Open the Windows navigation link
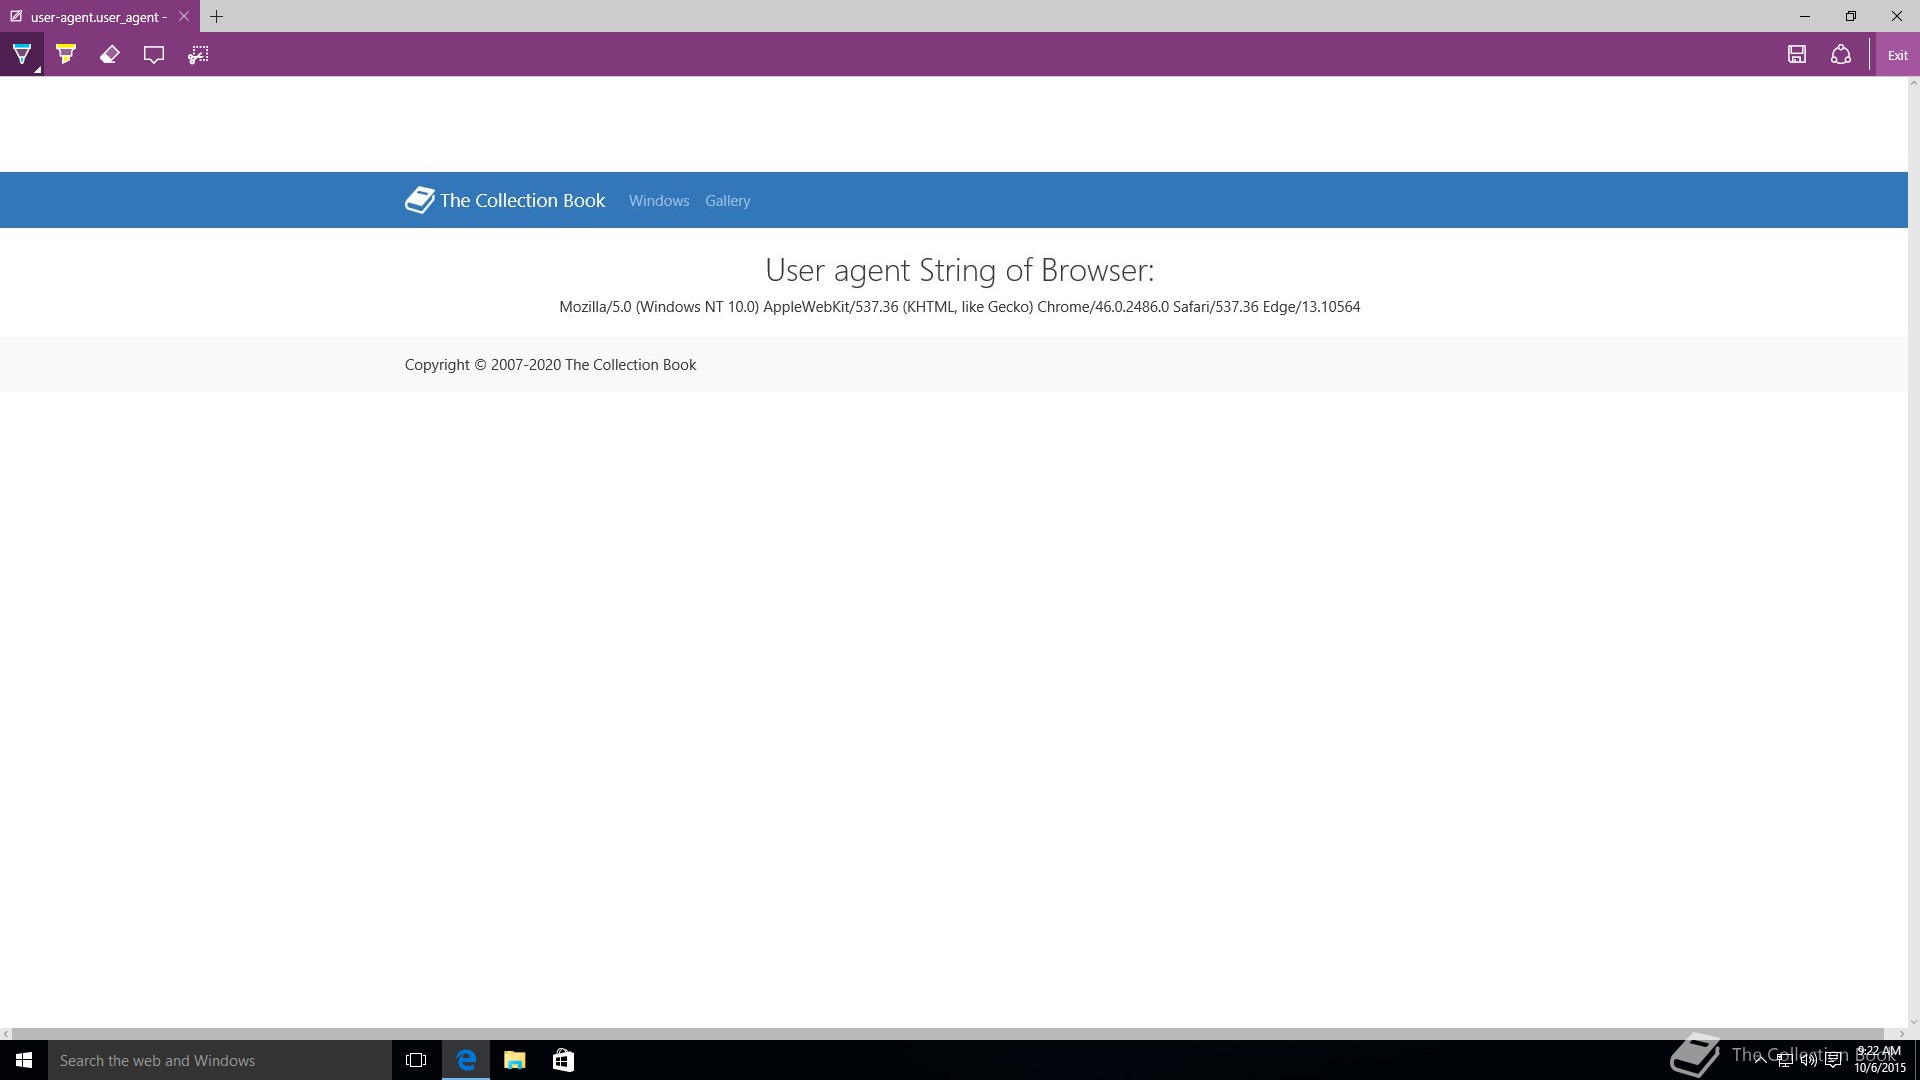Viewport: 1920px width, 1080px height. (659, 201)
